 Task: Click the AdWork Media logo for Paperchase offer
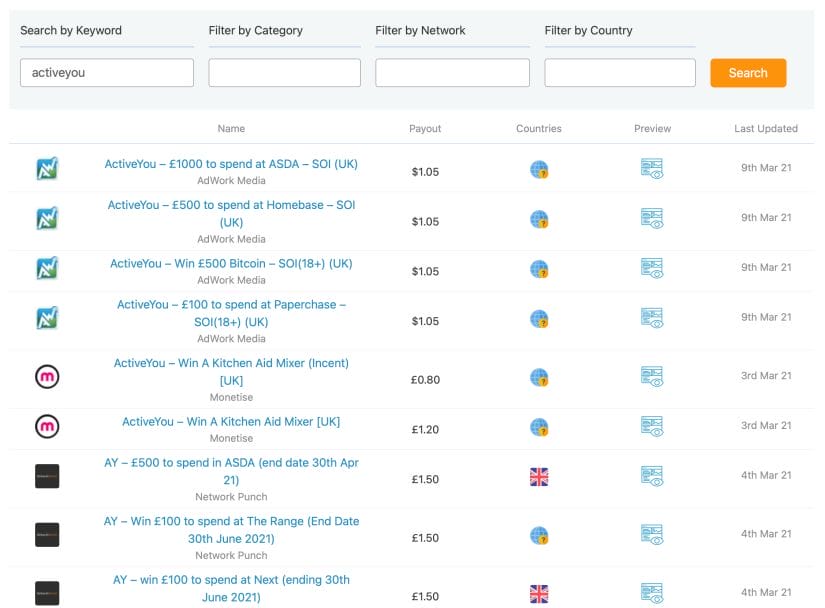pos(47,318)
